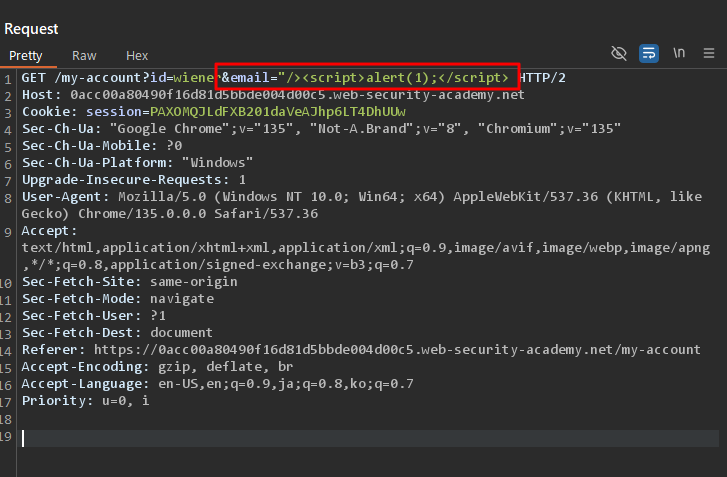Click the signed-exchange accept value line

tap(218, 265)
